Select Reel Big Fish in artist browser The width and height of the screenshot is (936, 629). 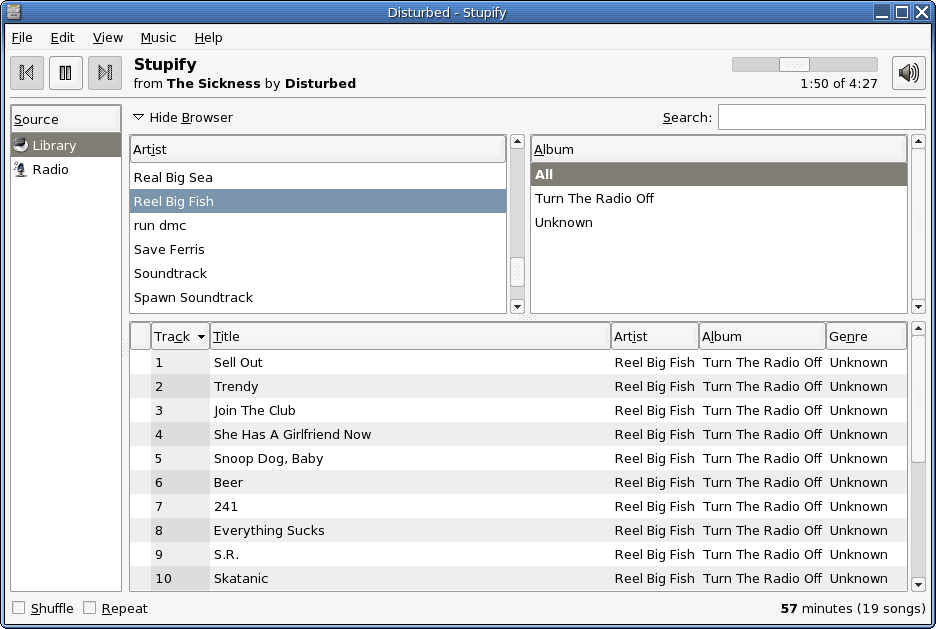[318, 201]
